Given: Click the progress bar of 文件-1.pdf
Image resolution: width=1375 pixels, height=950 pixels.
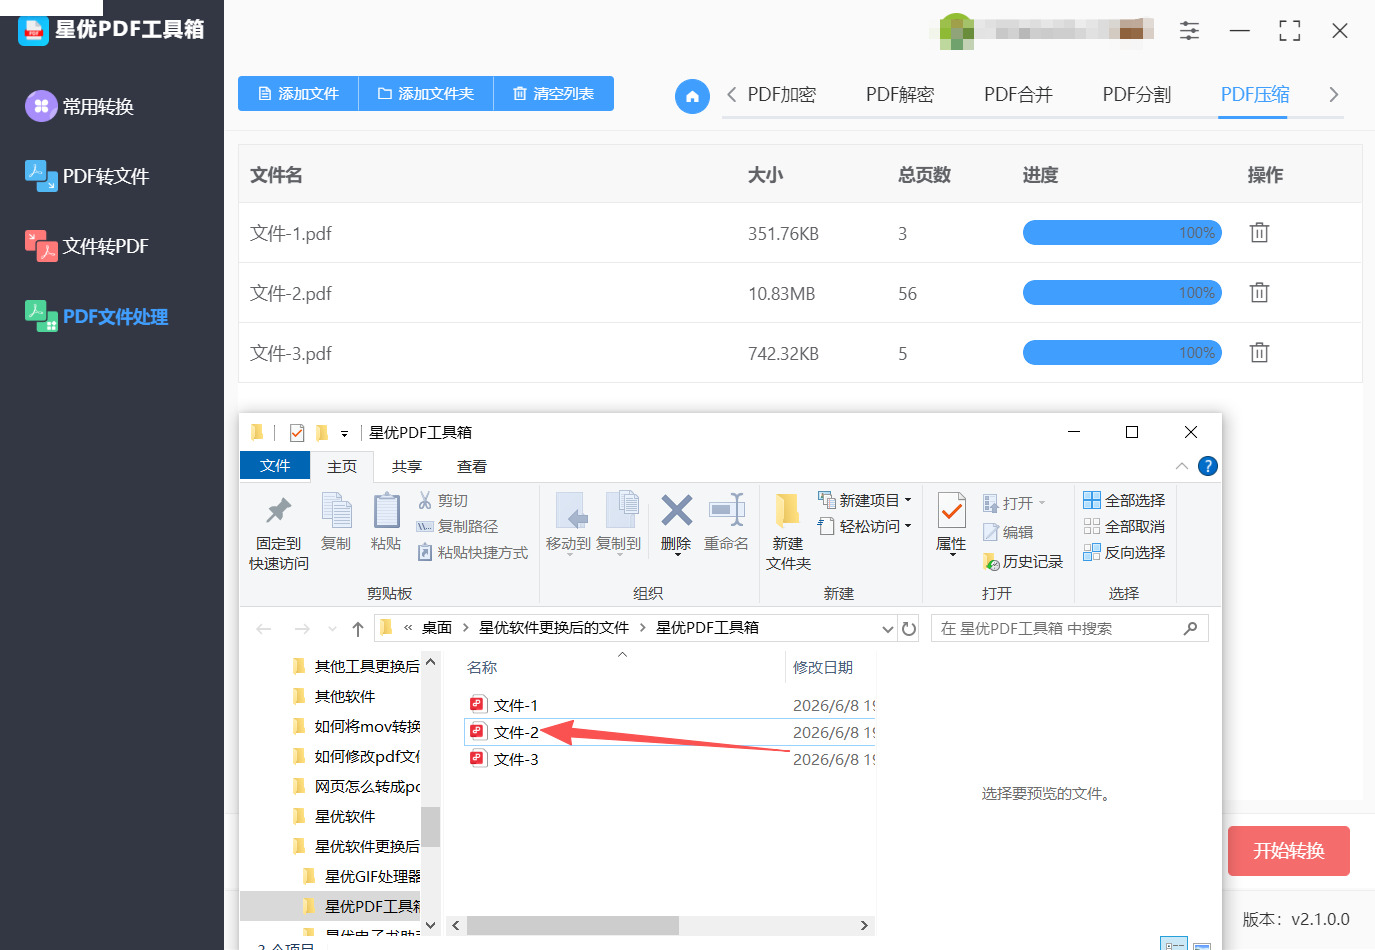Looking at the screenshot, I should click(1122, 233).
